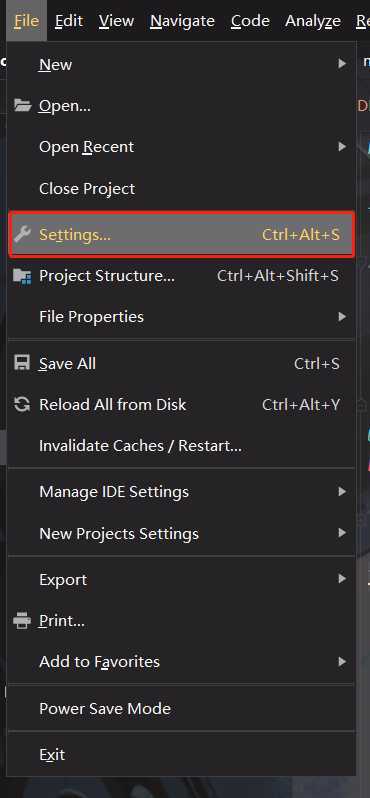Expand the New submenu arrow
The height and width of the screenshot is (798, 370).
click(x=342, y=64)
